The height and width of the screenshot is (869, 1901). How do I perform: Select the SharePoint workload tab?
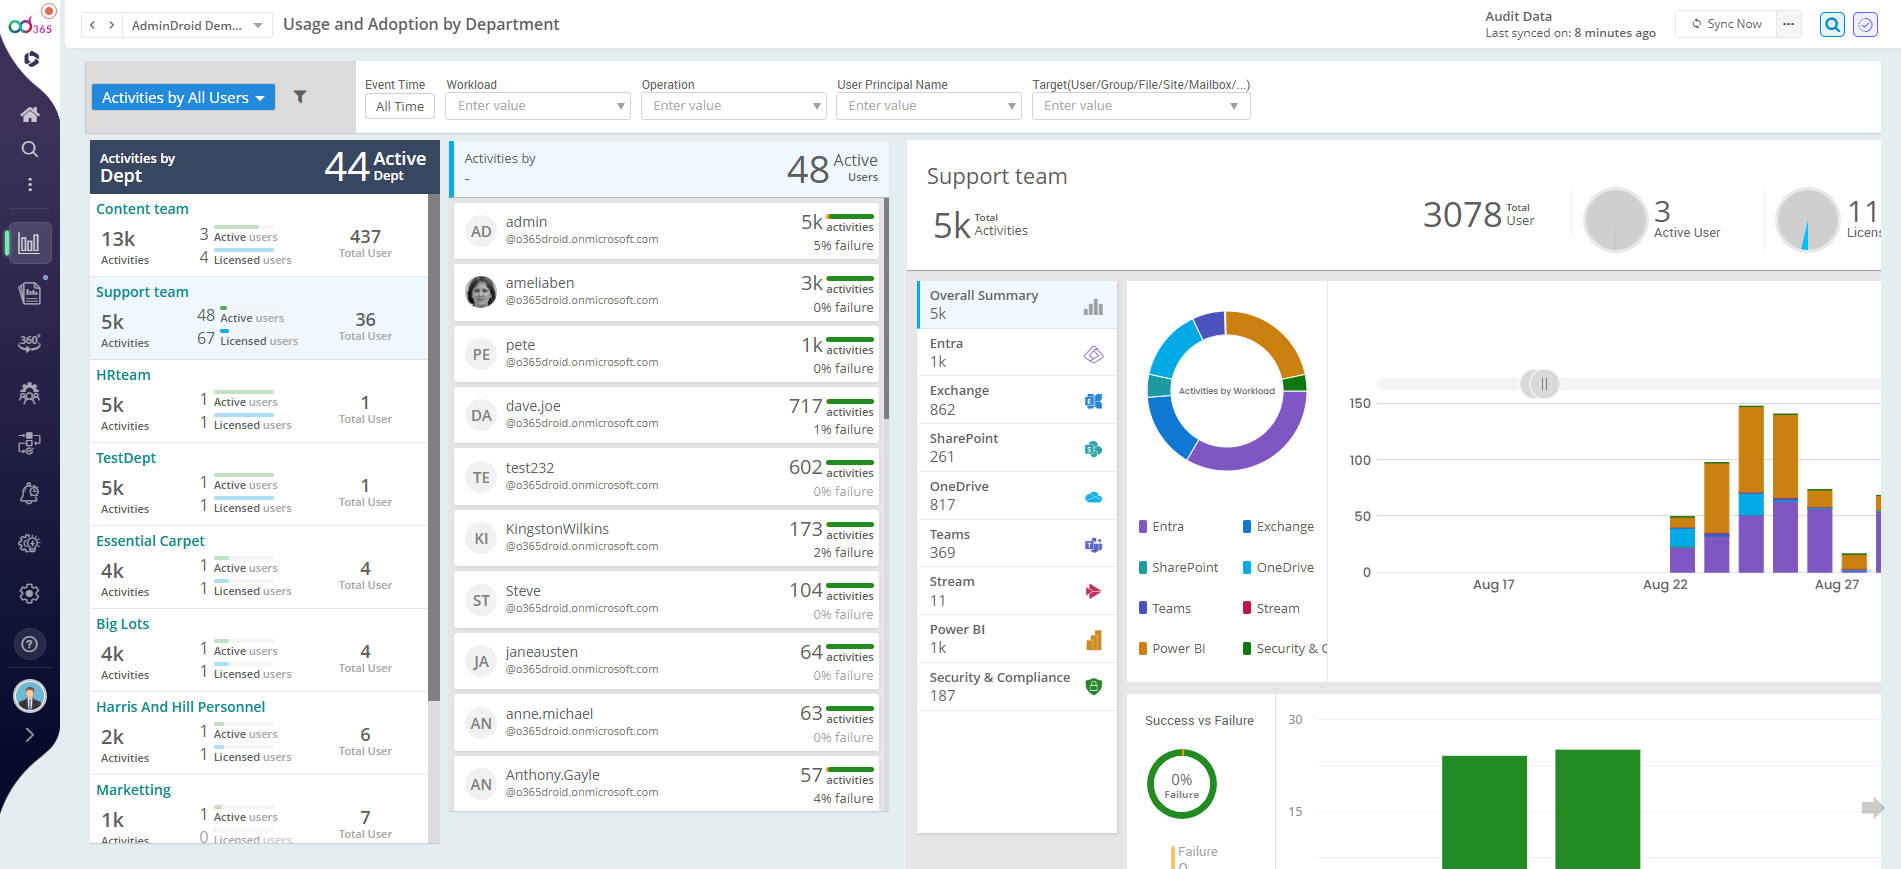[x=1015, y=448]
